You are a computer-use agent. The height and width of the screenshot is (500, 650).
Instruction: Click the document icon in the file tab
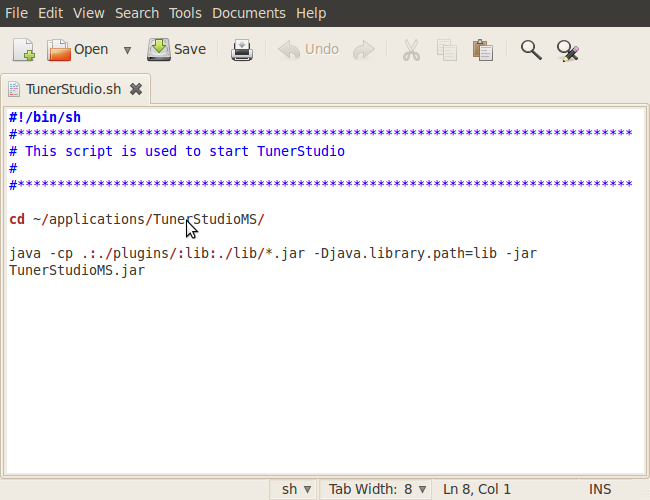[14, 89]
